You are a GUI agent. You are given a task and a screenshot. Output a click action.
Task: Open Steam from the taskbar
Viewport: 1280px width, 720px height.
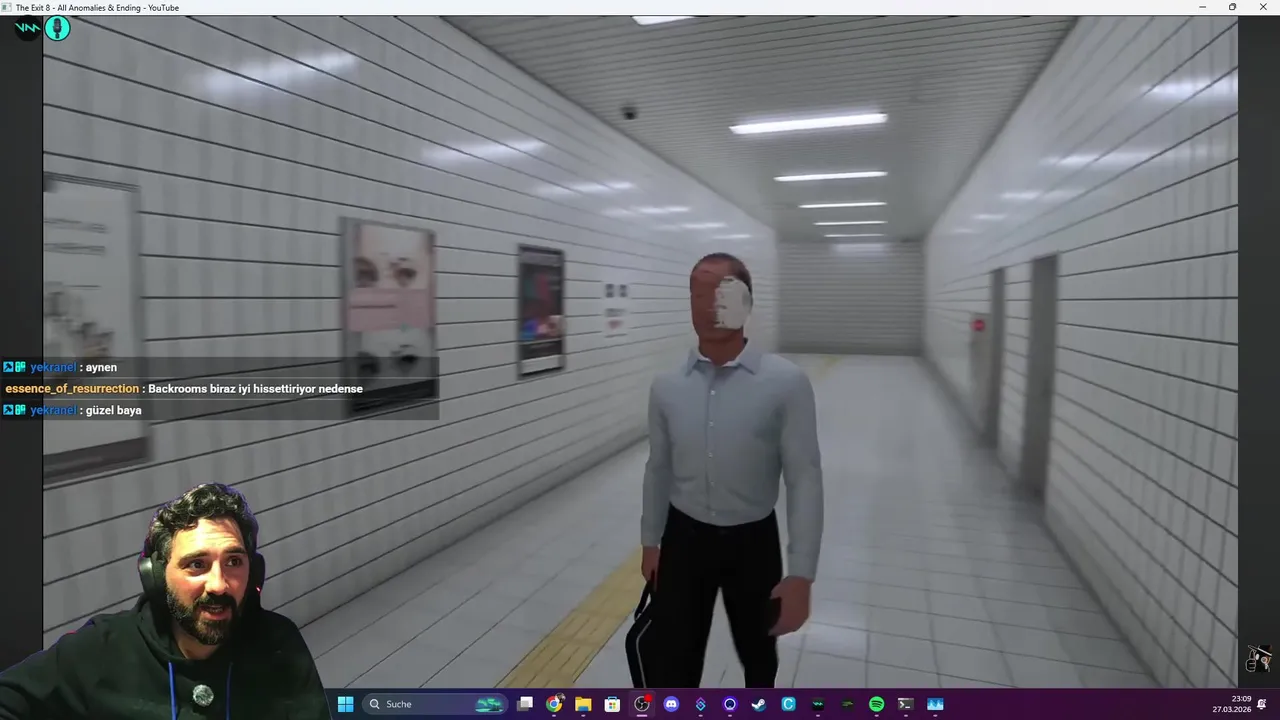759,704
